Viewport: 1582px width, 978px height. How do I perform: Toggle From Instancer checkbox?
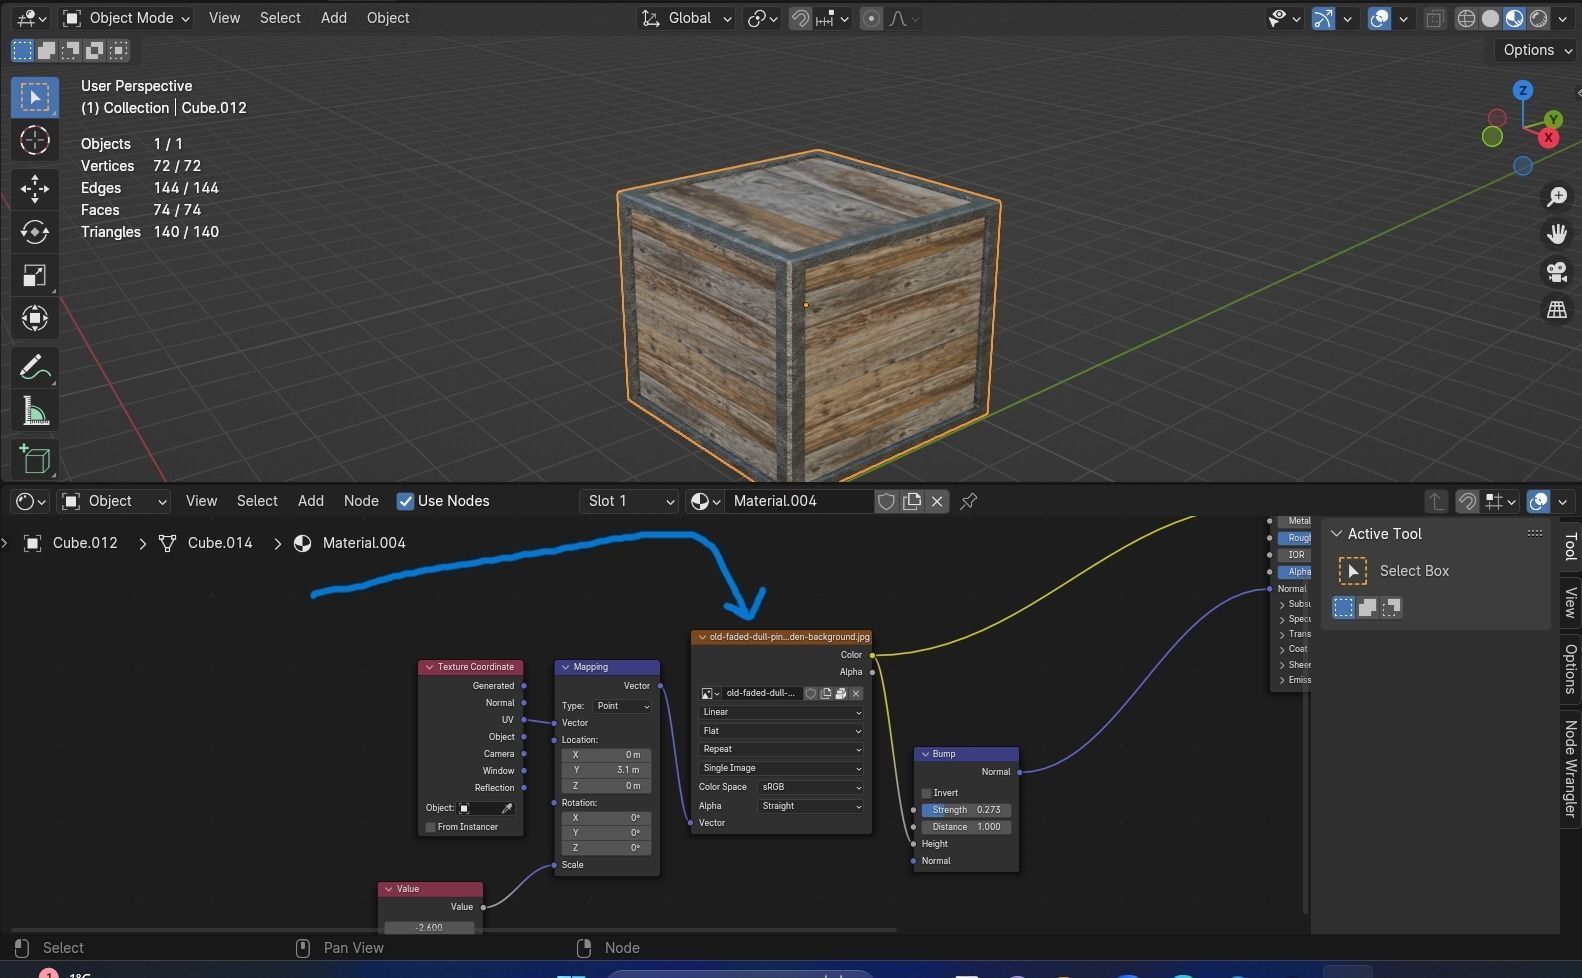430,827
